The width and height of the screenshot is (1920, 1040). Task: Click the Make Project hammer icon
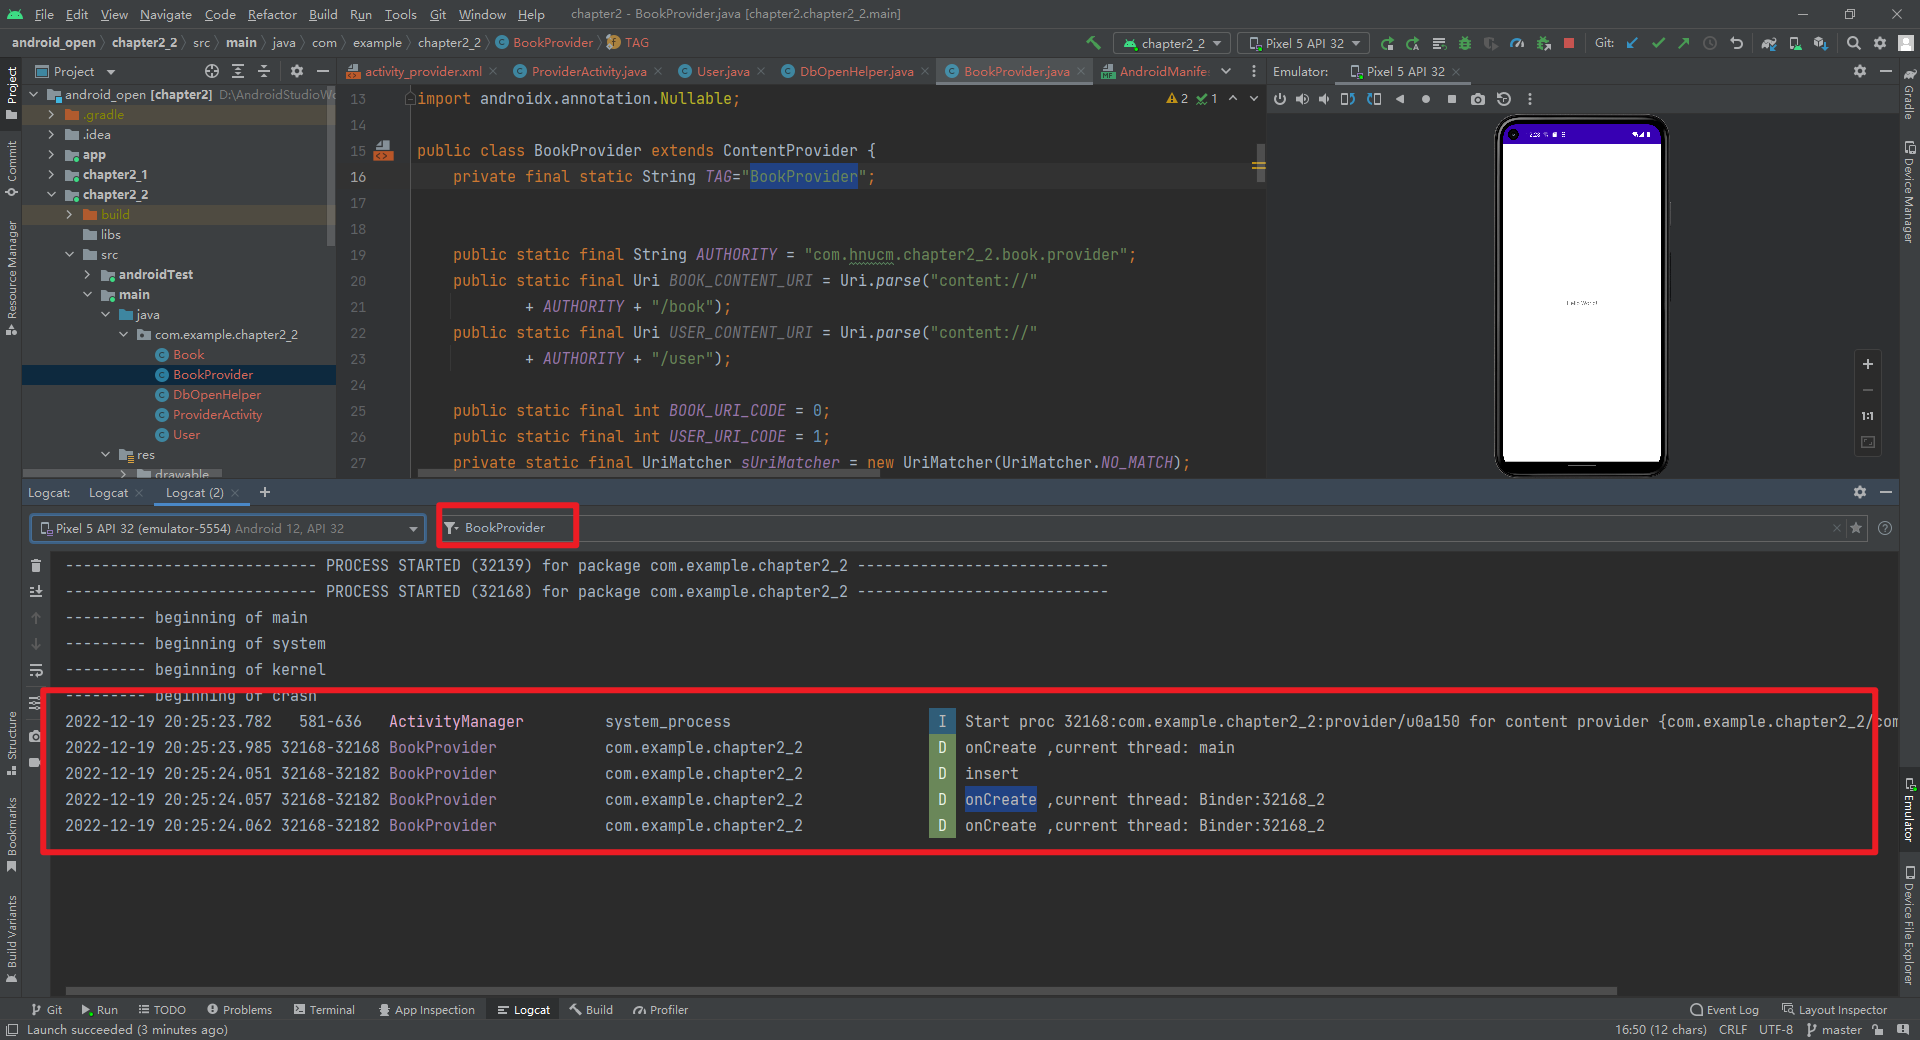click(x=1093, y=43)
